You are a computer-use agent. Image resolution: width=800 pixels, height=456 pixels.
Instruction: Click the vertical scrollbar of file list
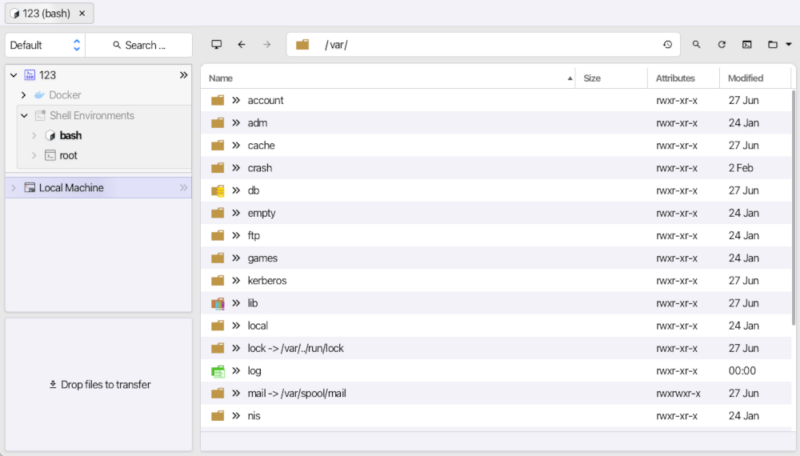[793, 207]
